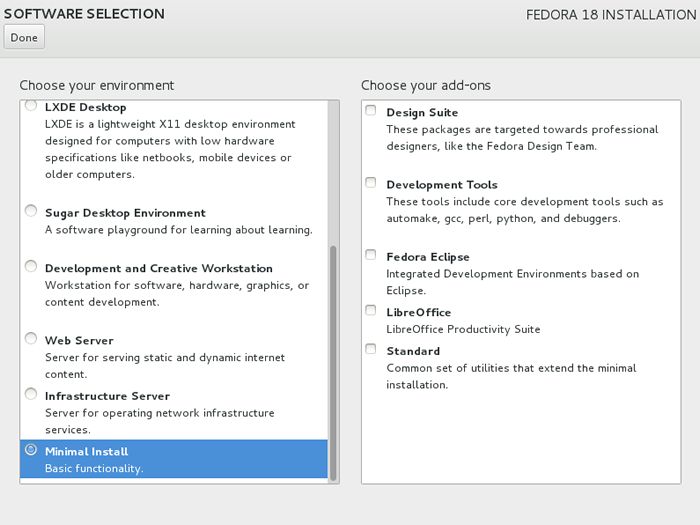700x525 pixels.
Task: Click the 'Standard' label text
Action: coord(413,351)
